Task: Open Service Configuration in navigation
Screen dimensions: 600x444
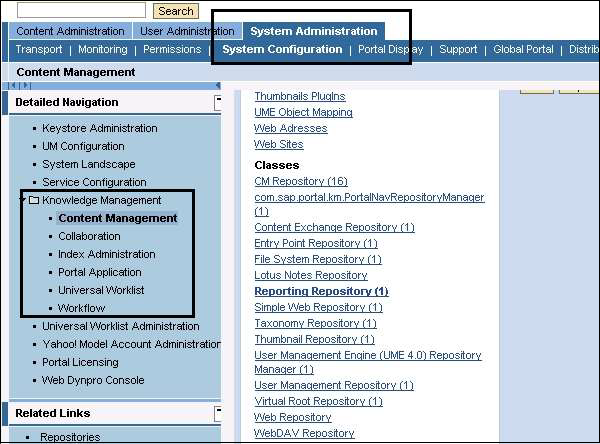Action: coord(94,182)
